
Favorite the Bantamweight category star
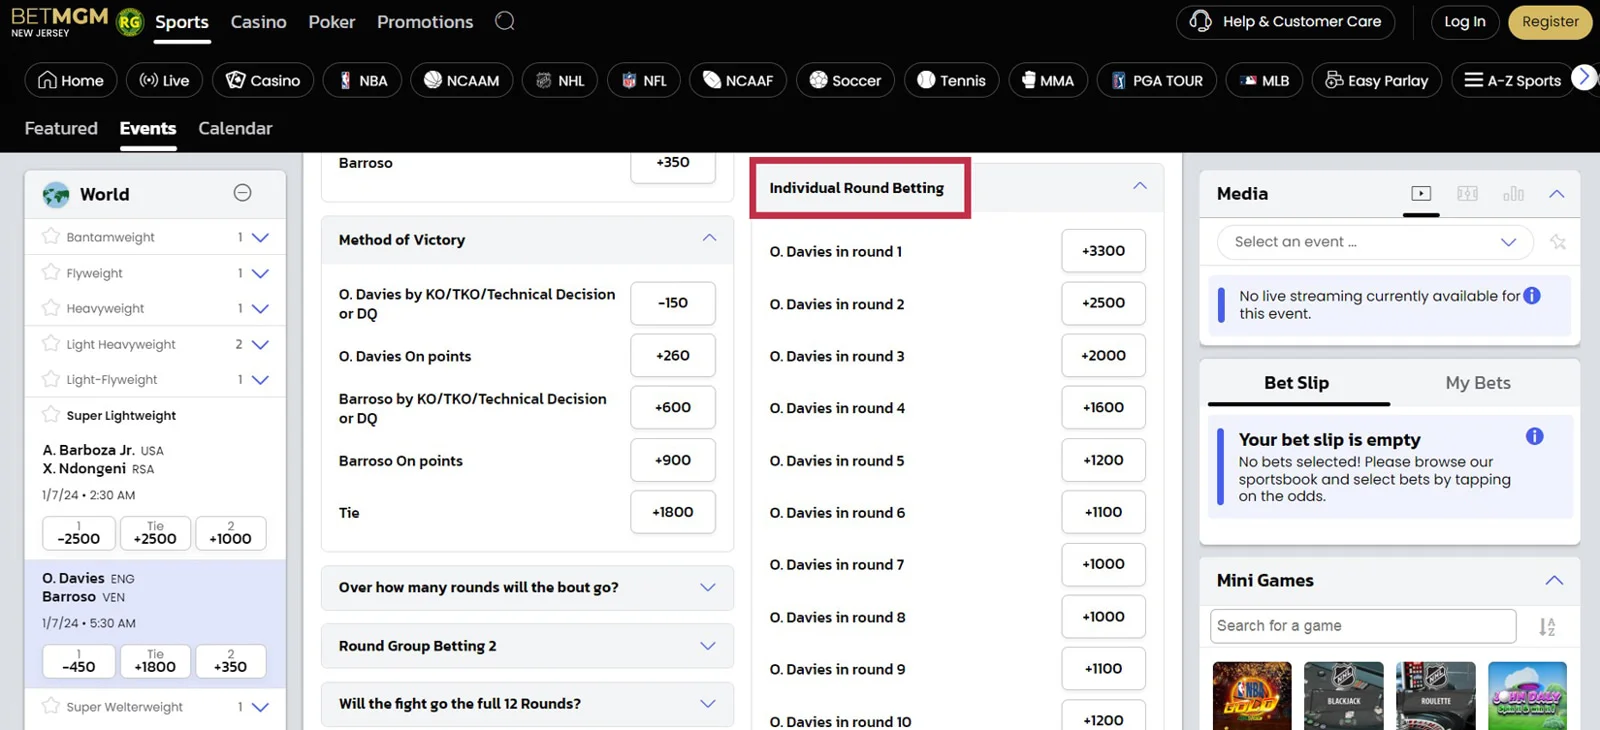pos(51,237)
